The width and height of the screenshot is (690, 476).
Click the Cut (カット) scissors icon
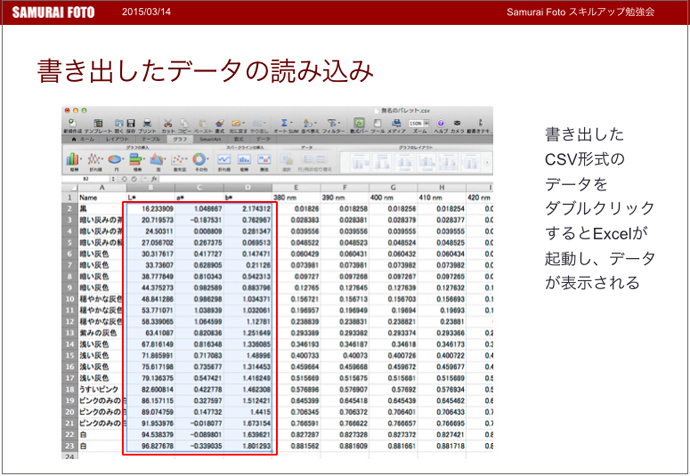click(x=168, y=123)
